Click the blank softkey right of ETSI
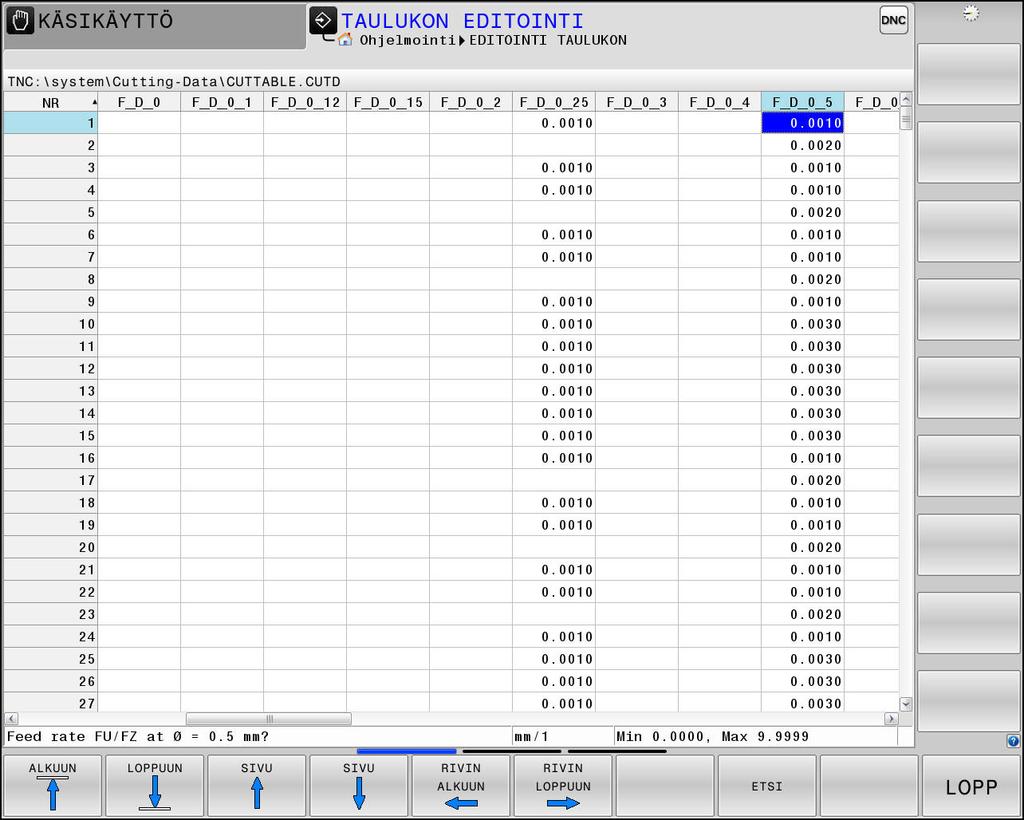Image resolution: width=1024 pixels, height=820 pixels. point(869,785)
